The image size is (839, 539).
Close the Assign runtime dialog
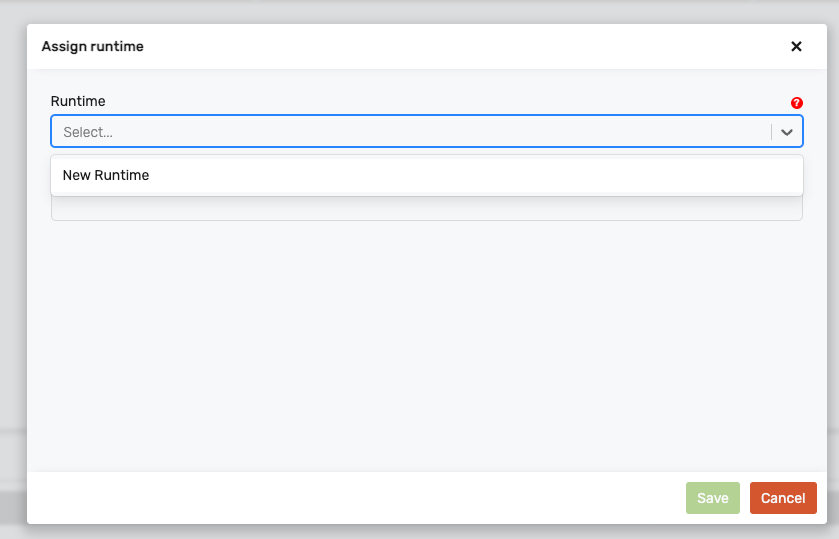coord(796,46)
